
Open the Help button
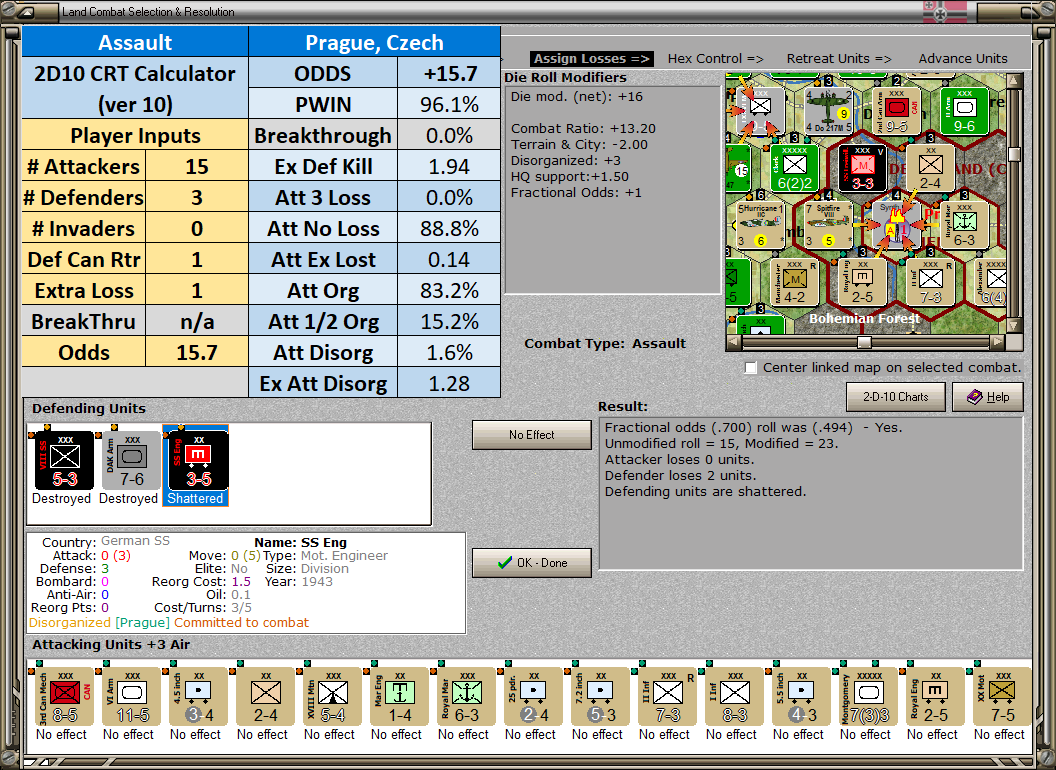pos(988,397)
